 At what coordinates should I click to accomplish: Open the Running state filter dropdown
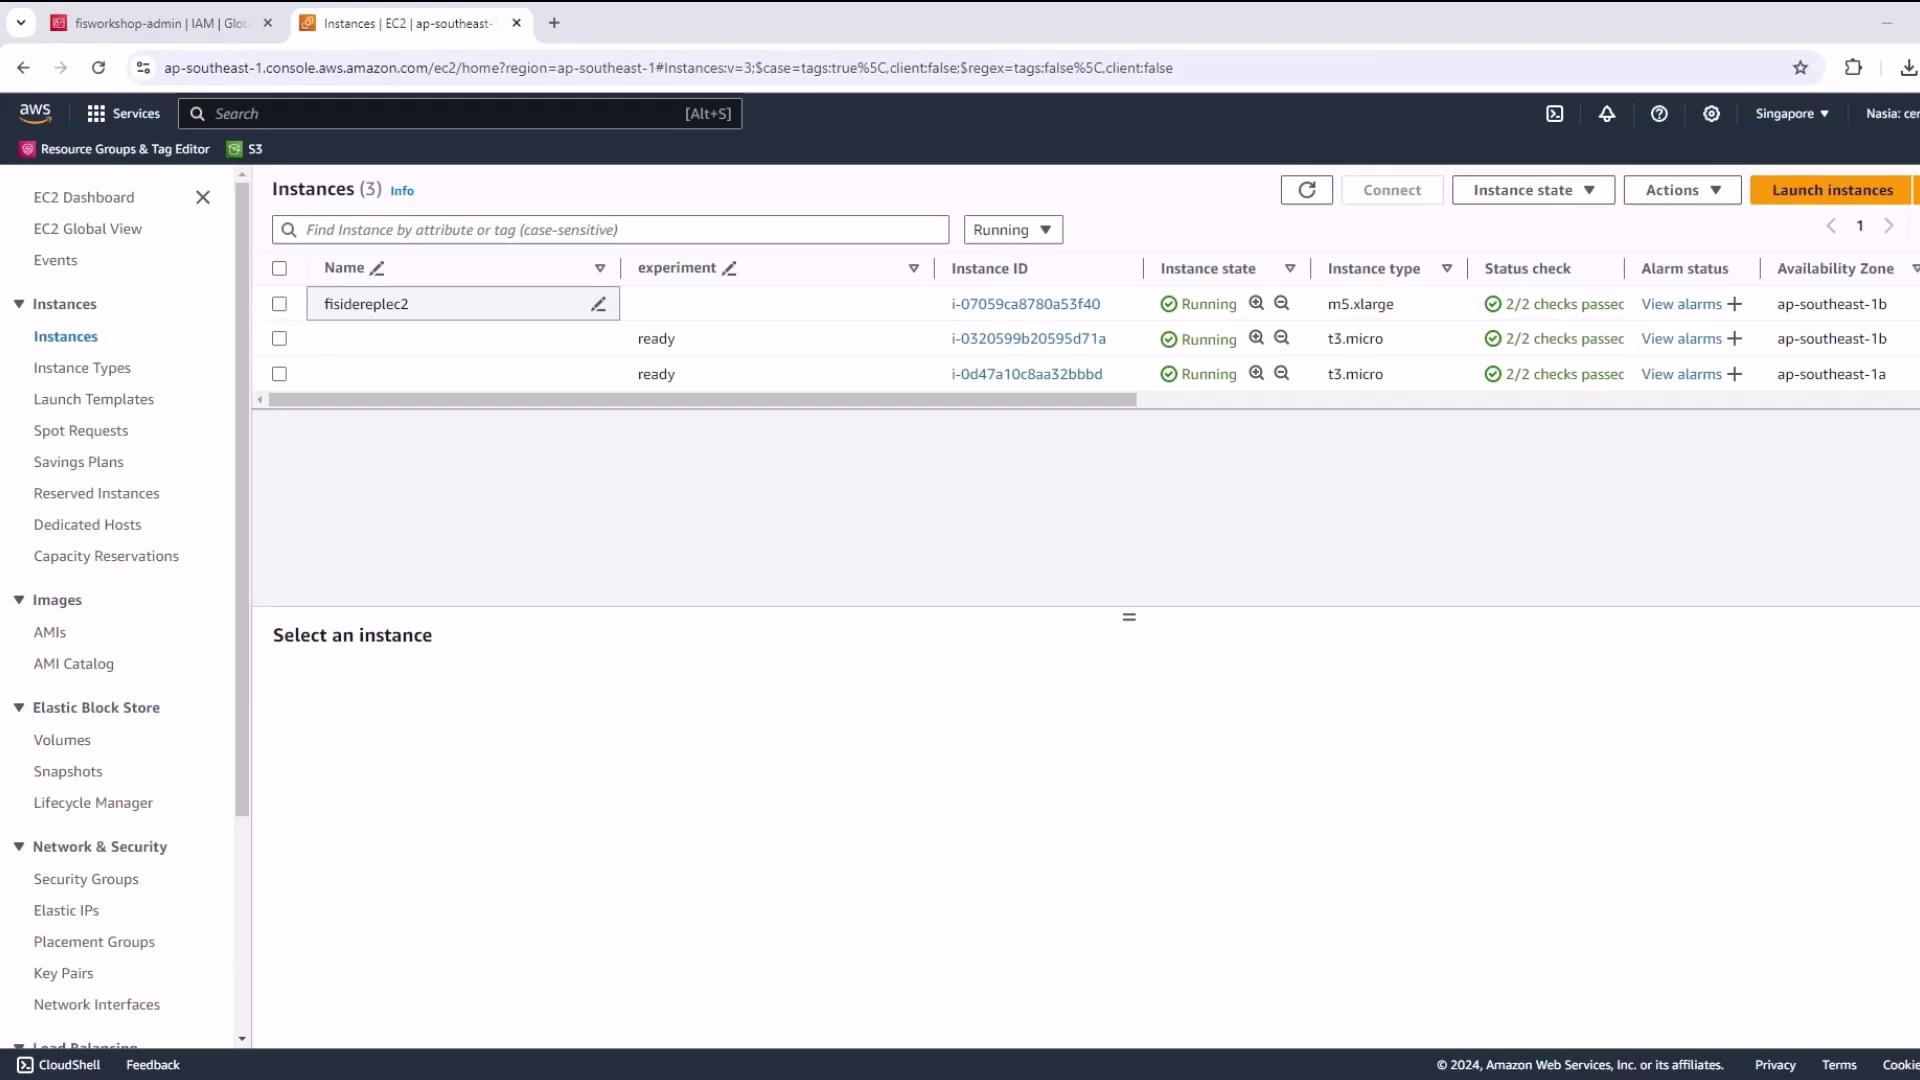[x=1012, y=230]
